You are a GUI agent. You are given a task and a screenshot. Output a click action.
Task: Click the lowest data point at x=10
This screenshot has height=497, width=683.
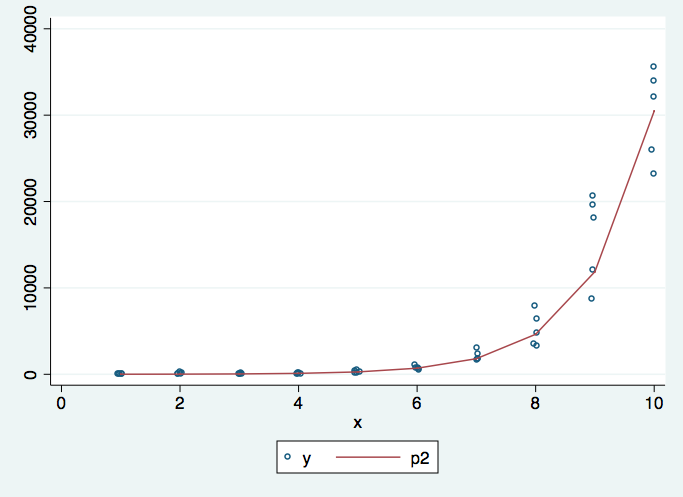tap(653, 173)
